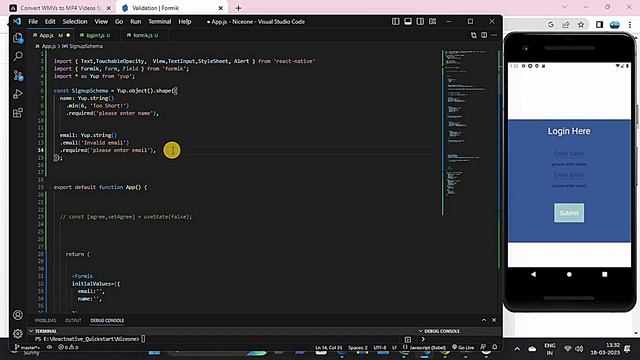Open the Customize Layout icon
This screenshot has width=640, height=360.
[x=432, y=22]
